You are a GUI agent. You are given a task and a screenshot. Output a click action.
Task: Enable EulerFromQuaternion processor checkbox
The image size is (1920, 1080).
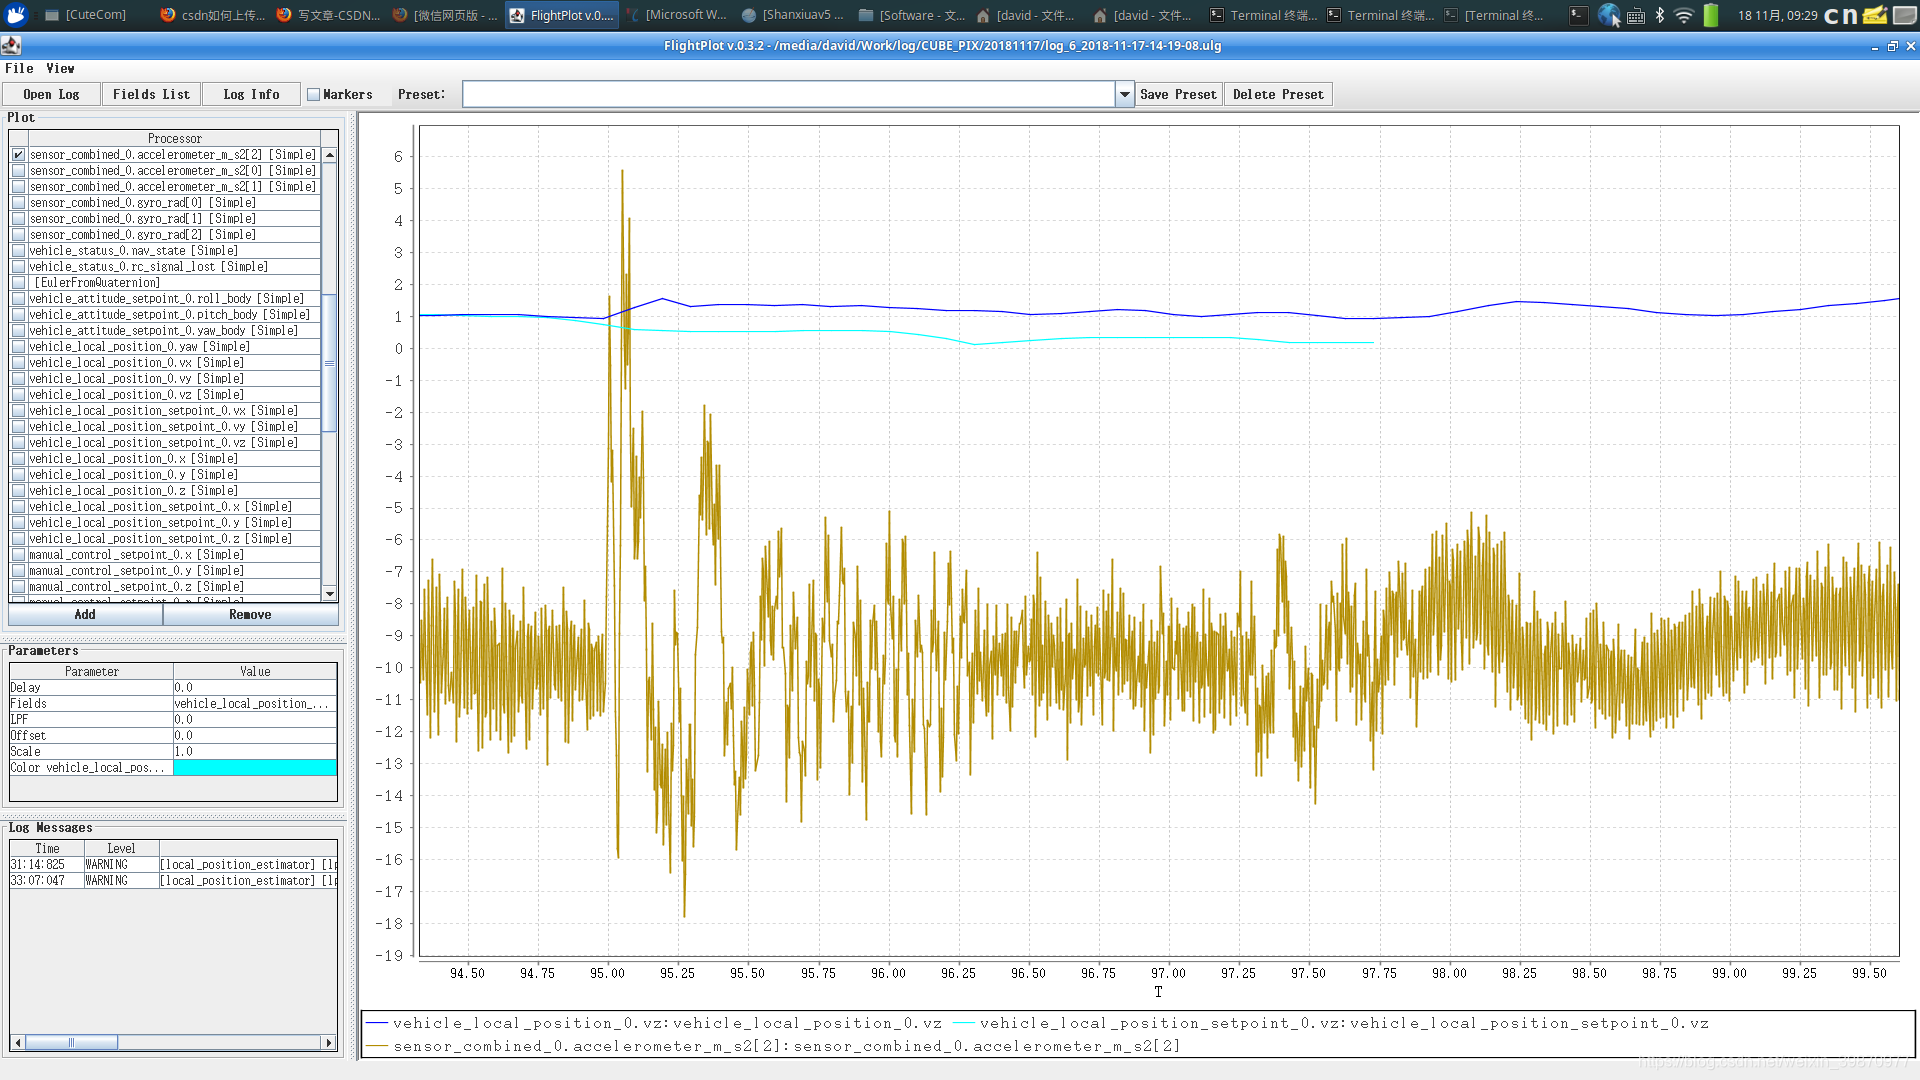(x=19, y=283)
